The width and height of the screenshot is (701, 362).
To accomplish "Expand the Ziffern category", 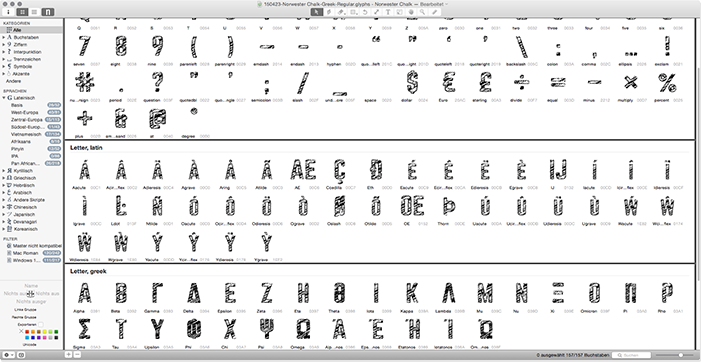I will [4, 45].
